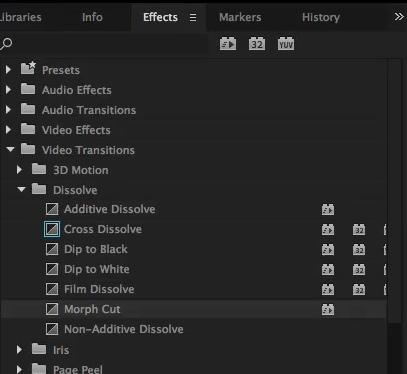This screenshot has width=407, height=374.
Task: Expand the Video Effects folder arrow
Action: click(x=8, y=130)
